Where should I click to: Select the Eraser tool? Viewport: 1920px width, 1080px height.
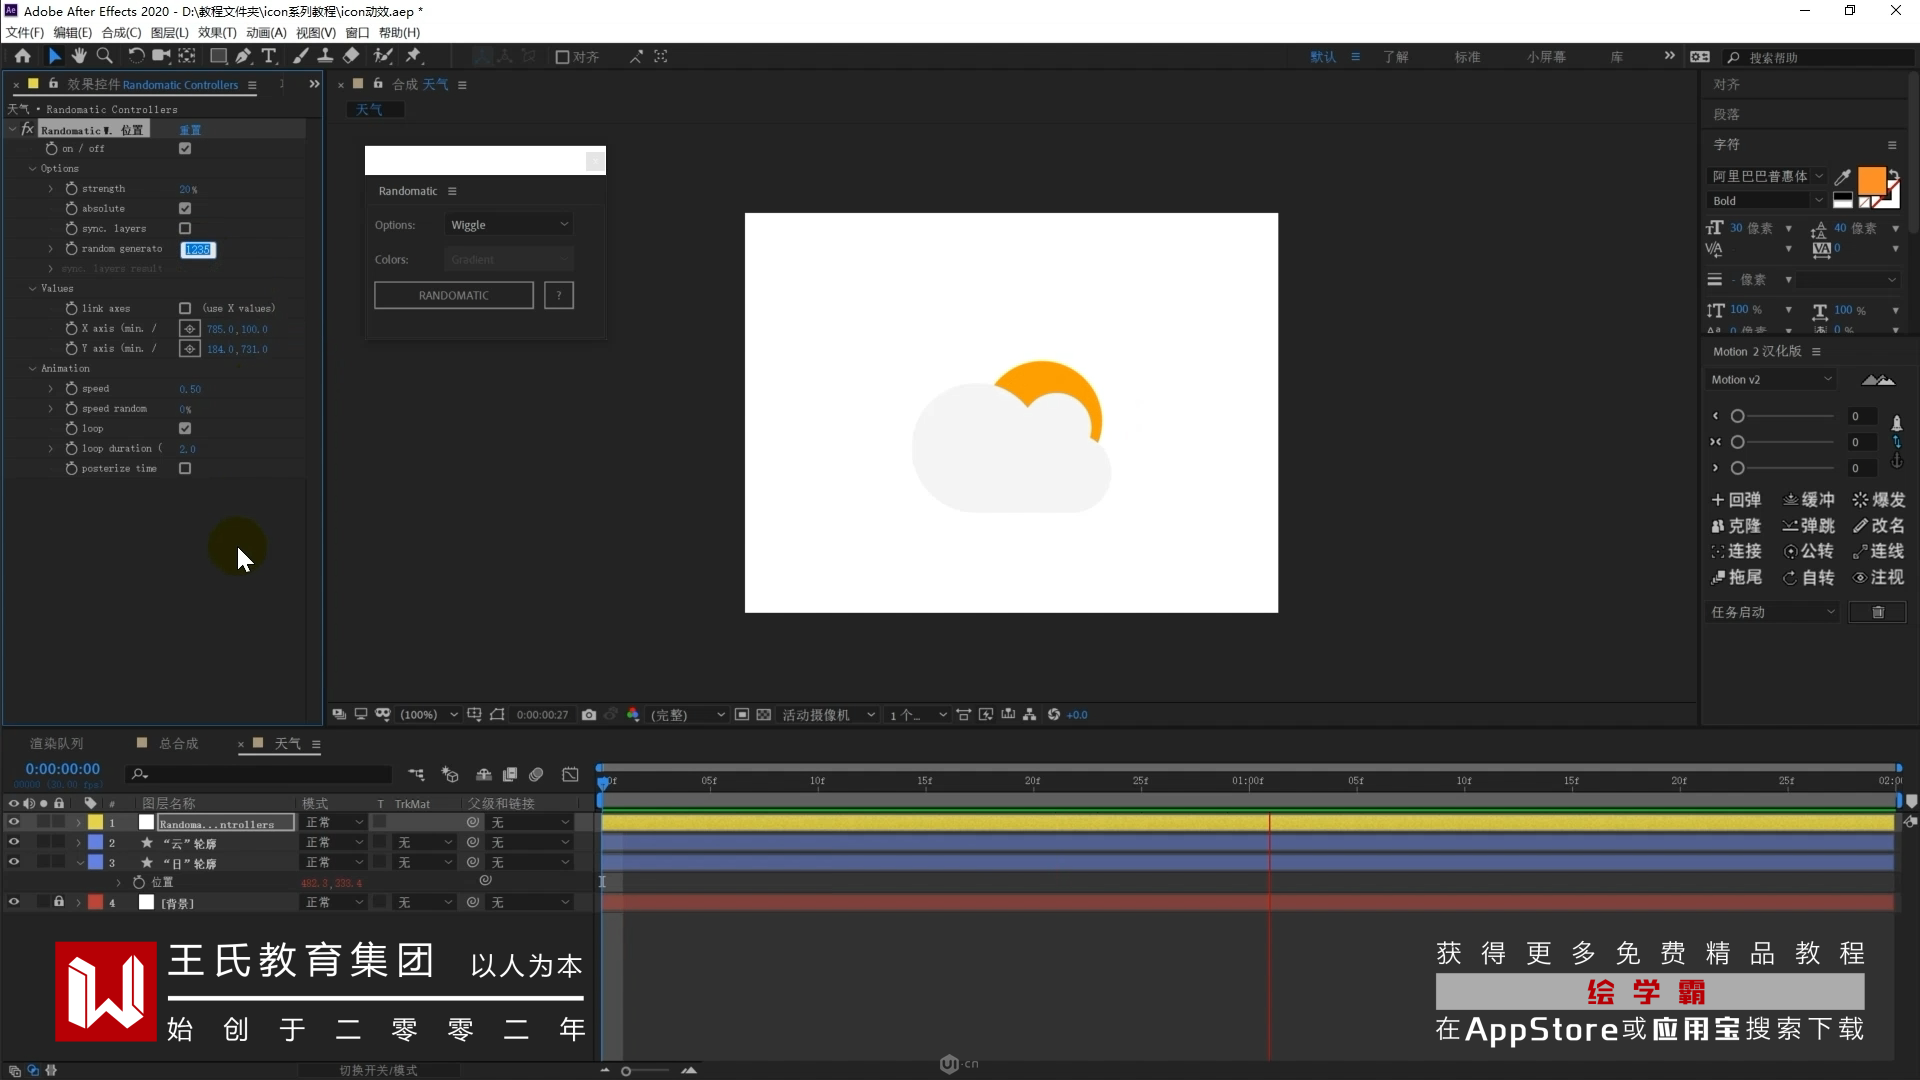pos(351,56)
